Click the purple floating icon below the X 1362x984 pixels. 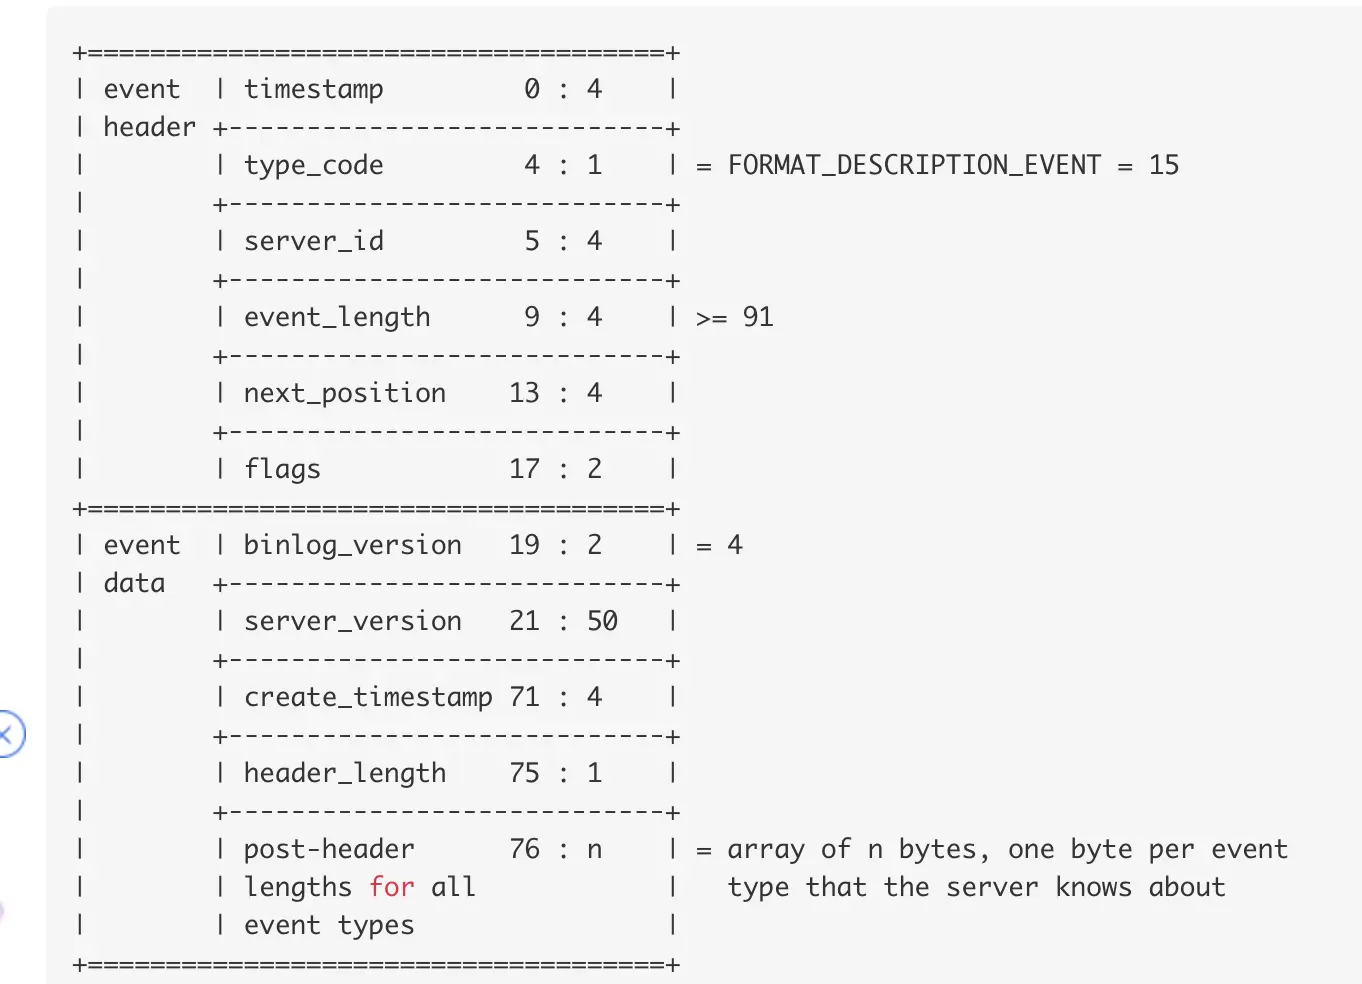pyautogui.click(x=2, y=911)
